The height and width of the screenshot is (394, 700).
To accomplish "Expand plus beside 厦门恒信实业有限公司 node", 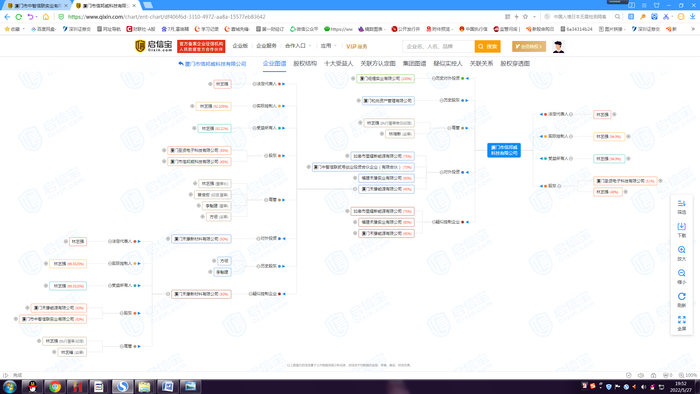I will (x=353, y=79).
